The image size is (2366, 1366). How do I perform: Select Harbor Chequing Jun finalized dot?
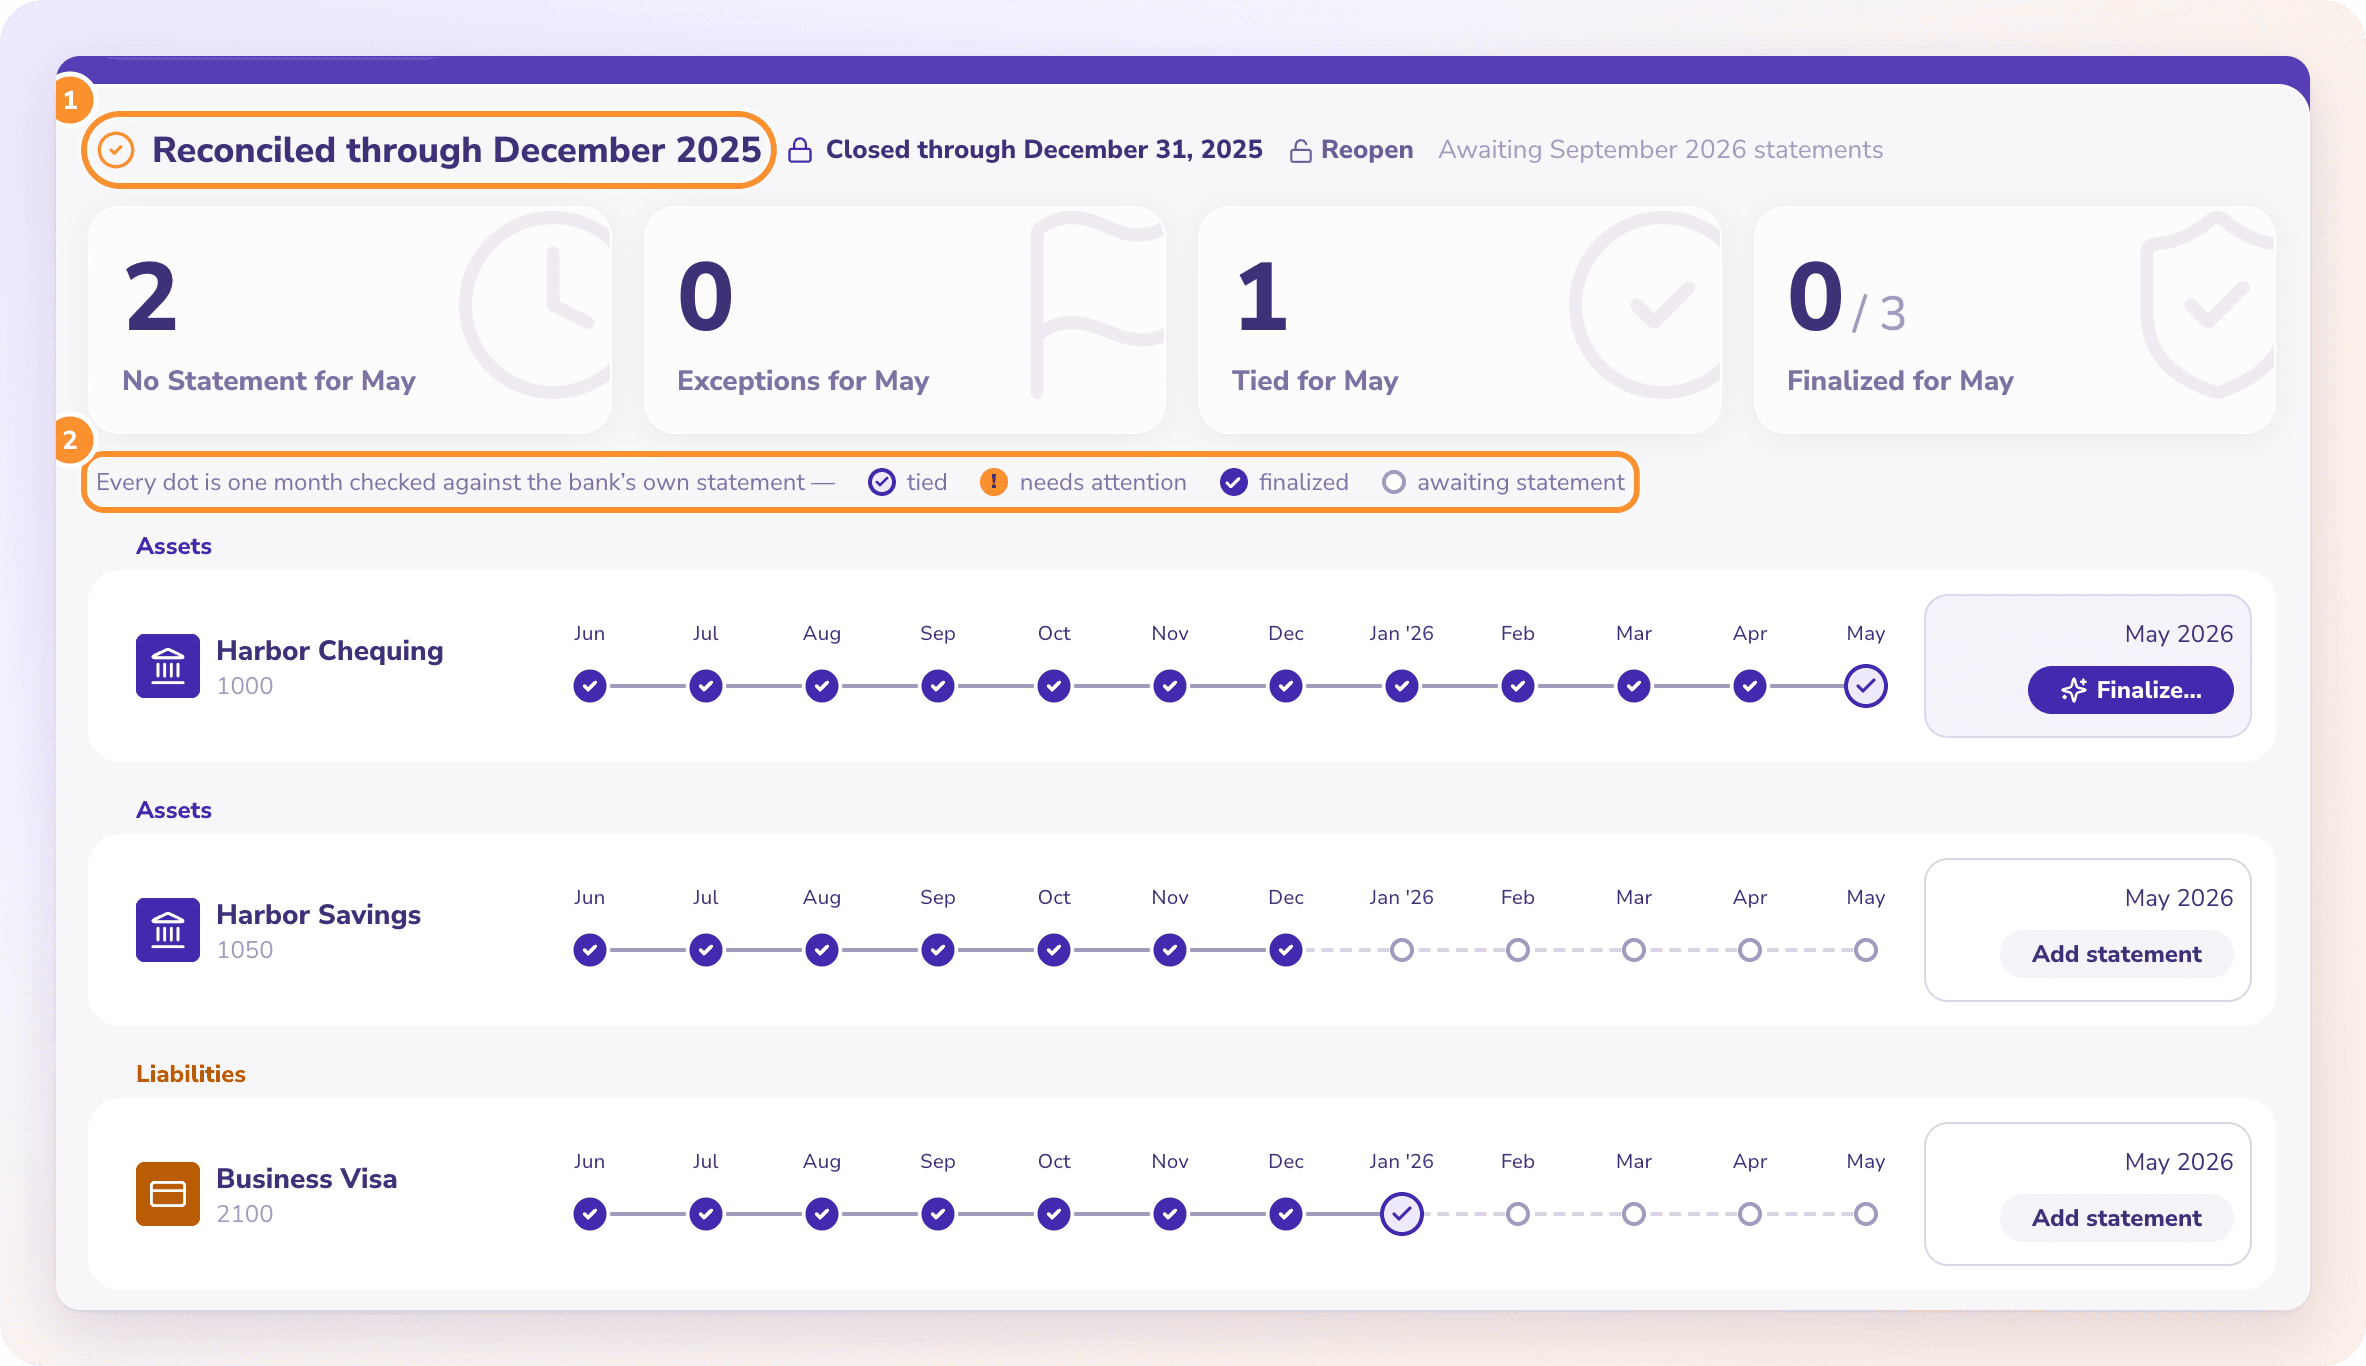[590, 686]
